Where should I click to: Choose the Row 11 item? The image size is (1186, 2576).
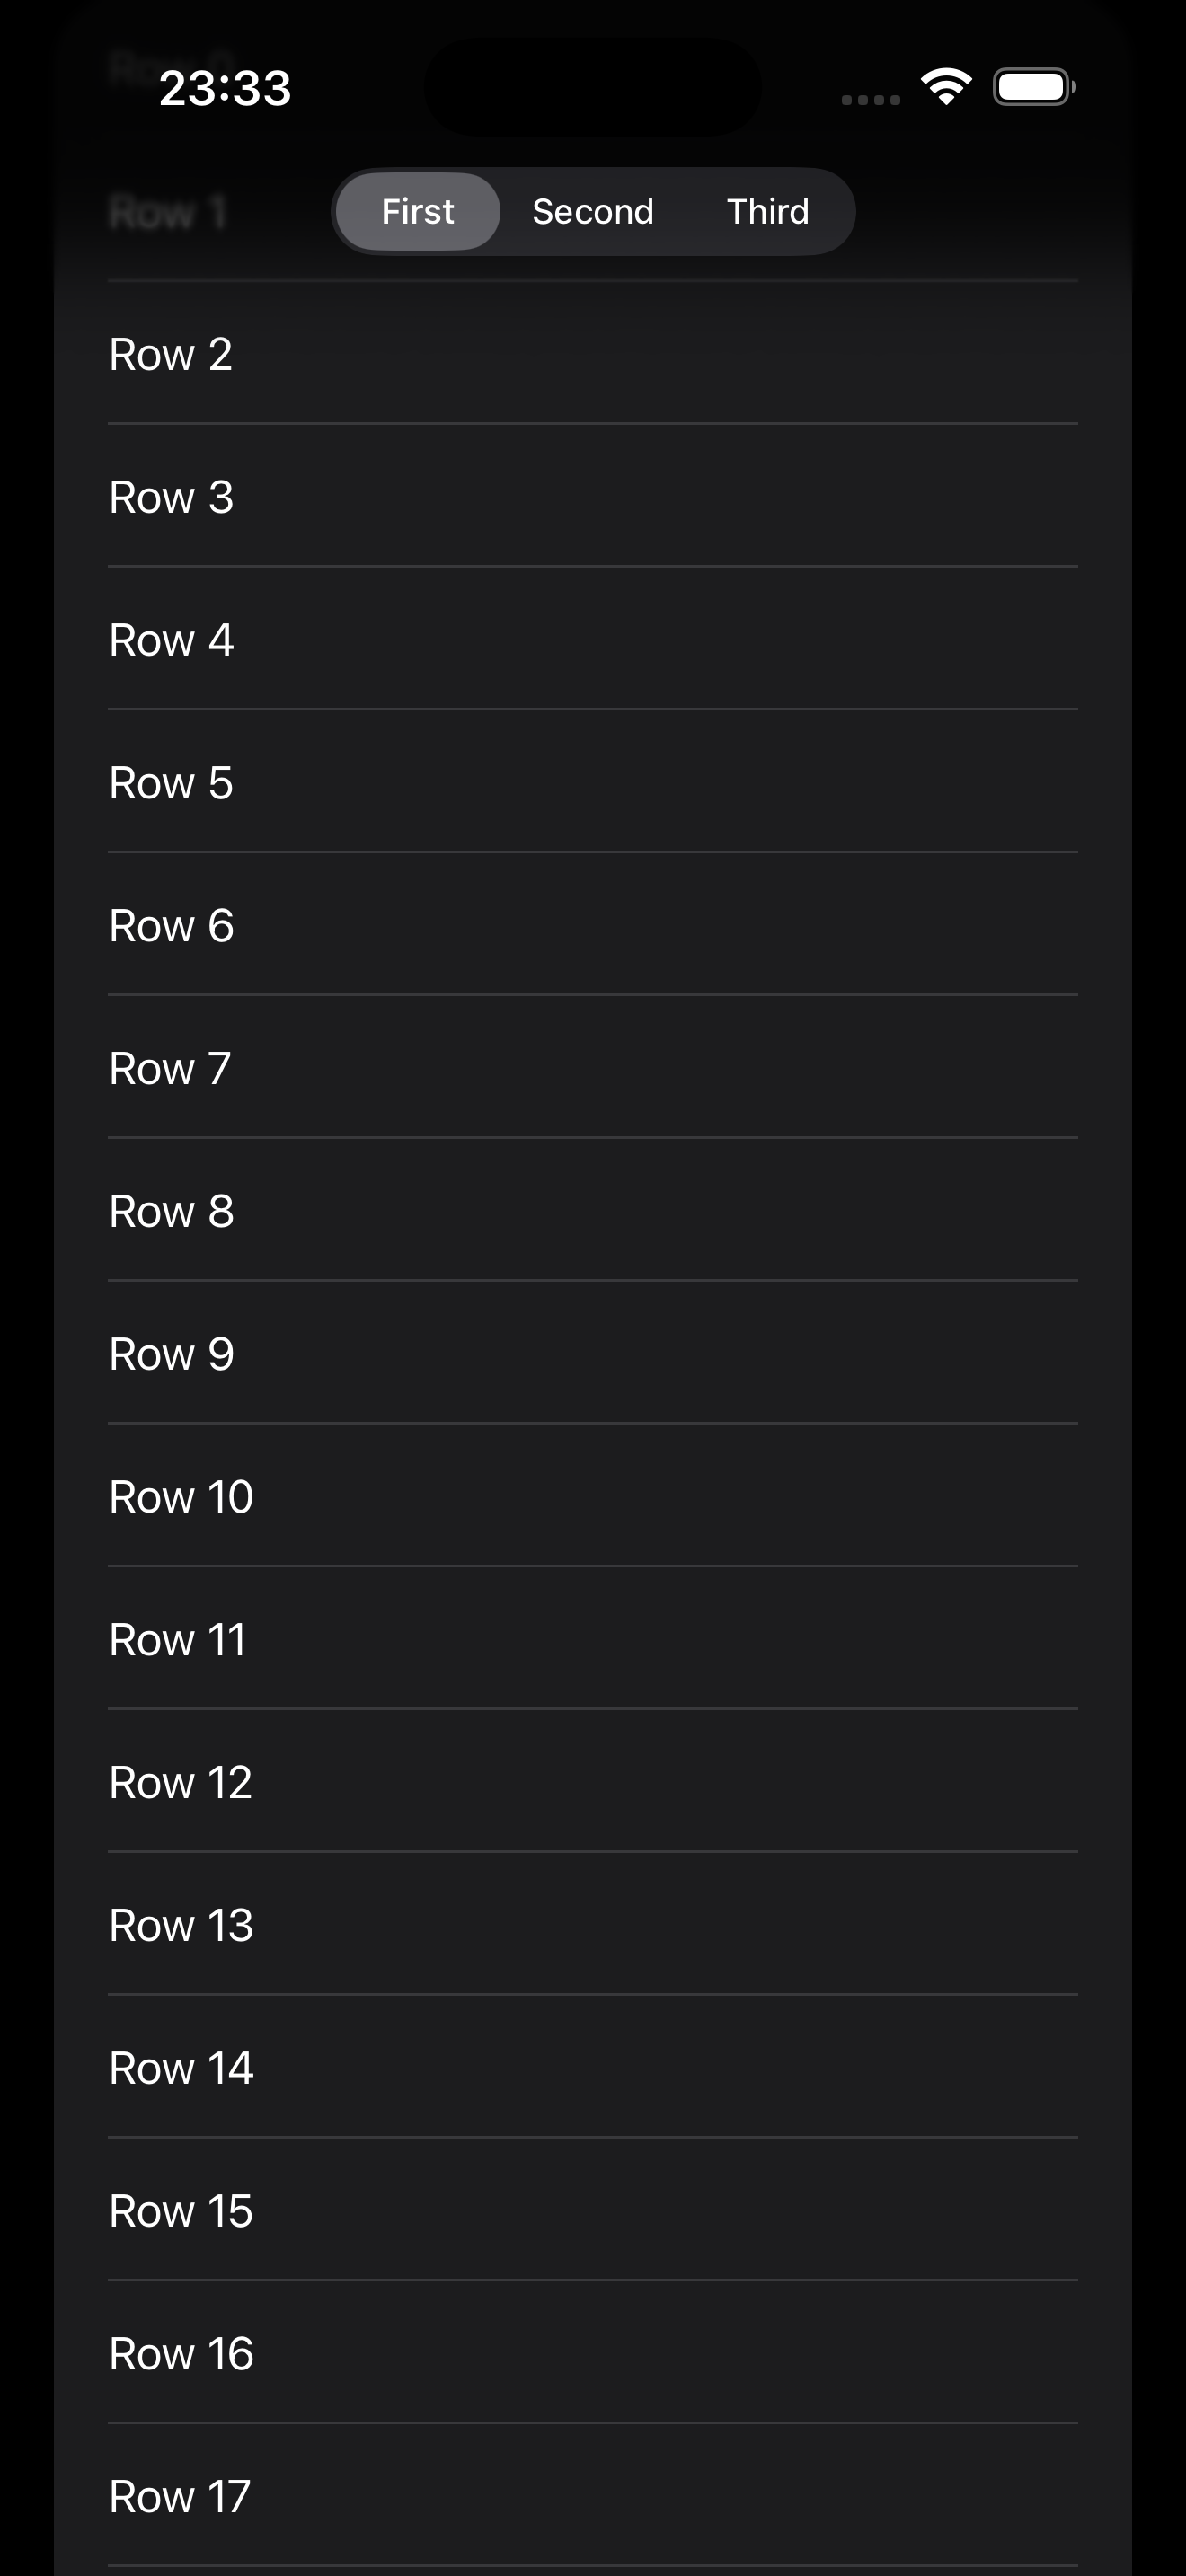coord(592,1640)
